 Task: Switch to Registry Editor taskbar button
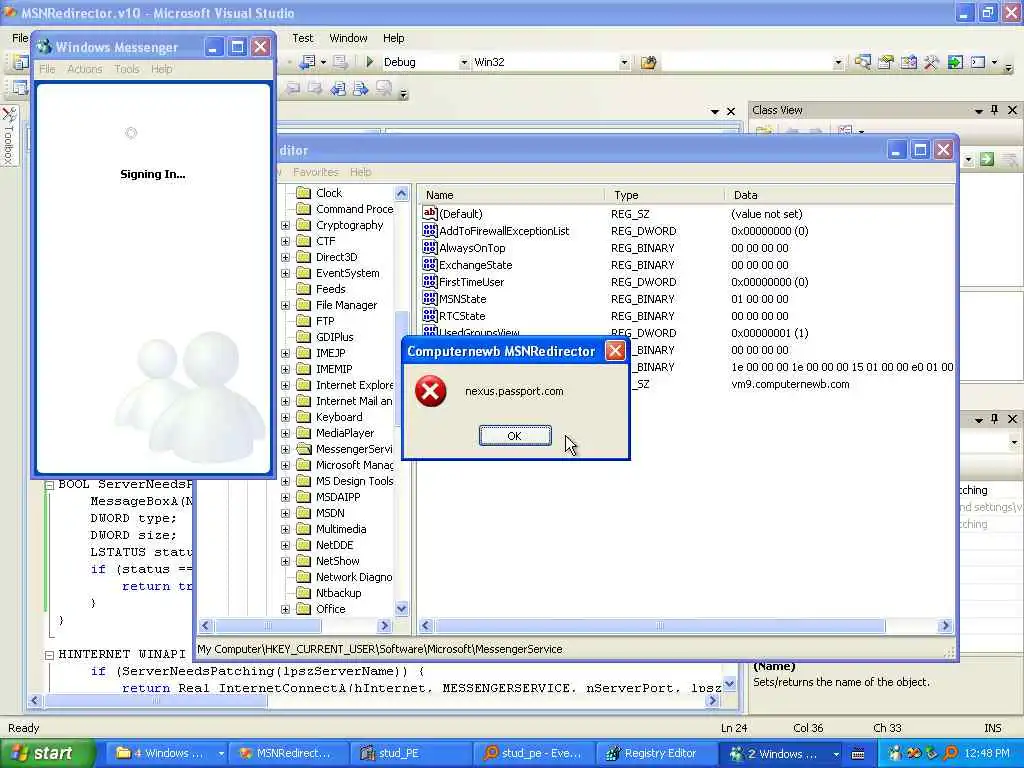click(655, 753)
